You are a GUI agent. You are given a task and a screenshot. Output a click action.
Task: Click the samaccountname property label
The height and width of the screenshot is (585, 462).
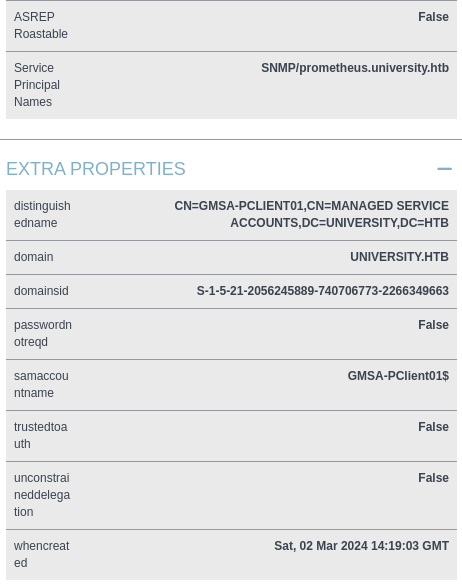(41, 384)
